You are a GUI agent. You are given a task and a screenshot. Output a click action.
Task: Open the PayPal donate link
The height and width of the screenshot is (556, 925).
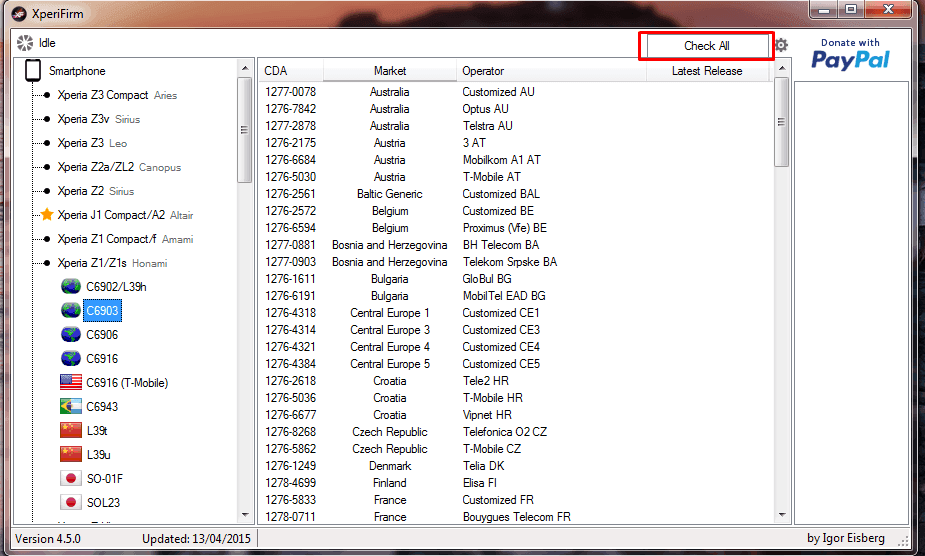850,54
